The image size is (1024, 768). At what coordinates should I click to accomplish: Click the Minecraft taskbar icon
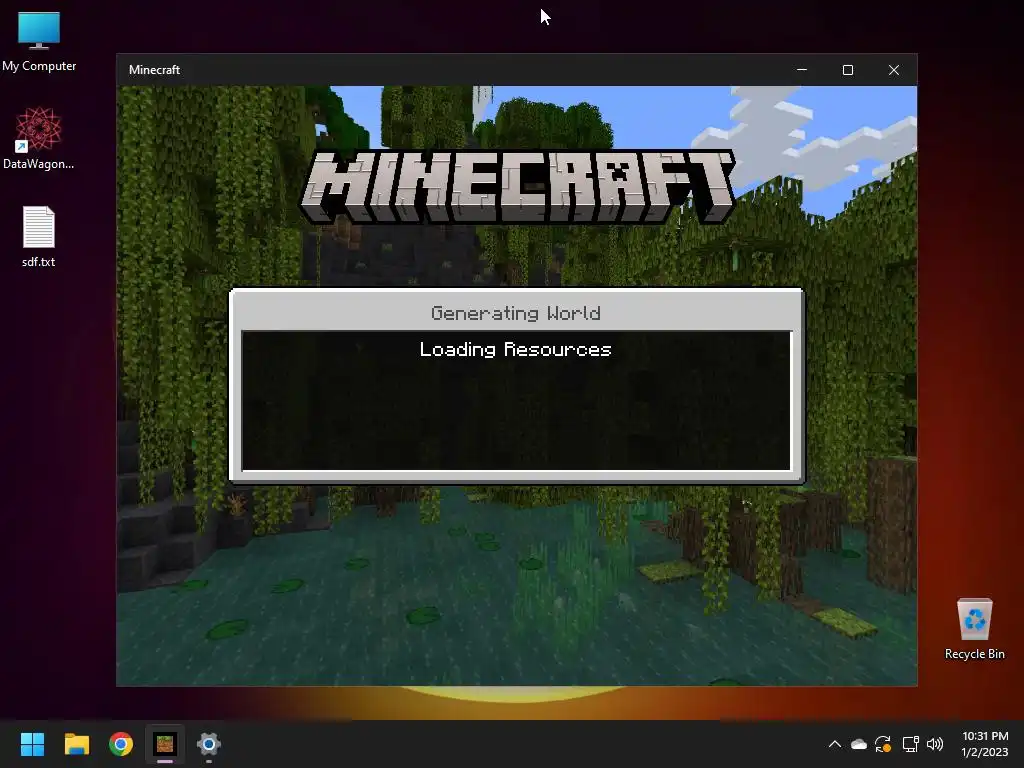[x=165, y=744]
